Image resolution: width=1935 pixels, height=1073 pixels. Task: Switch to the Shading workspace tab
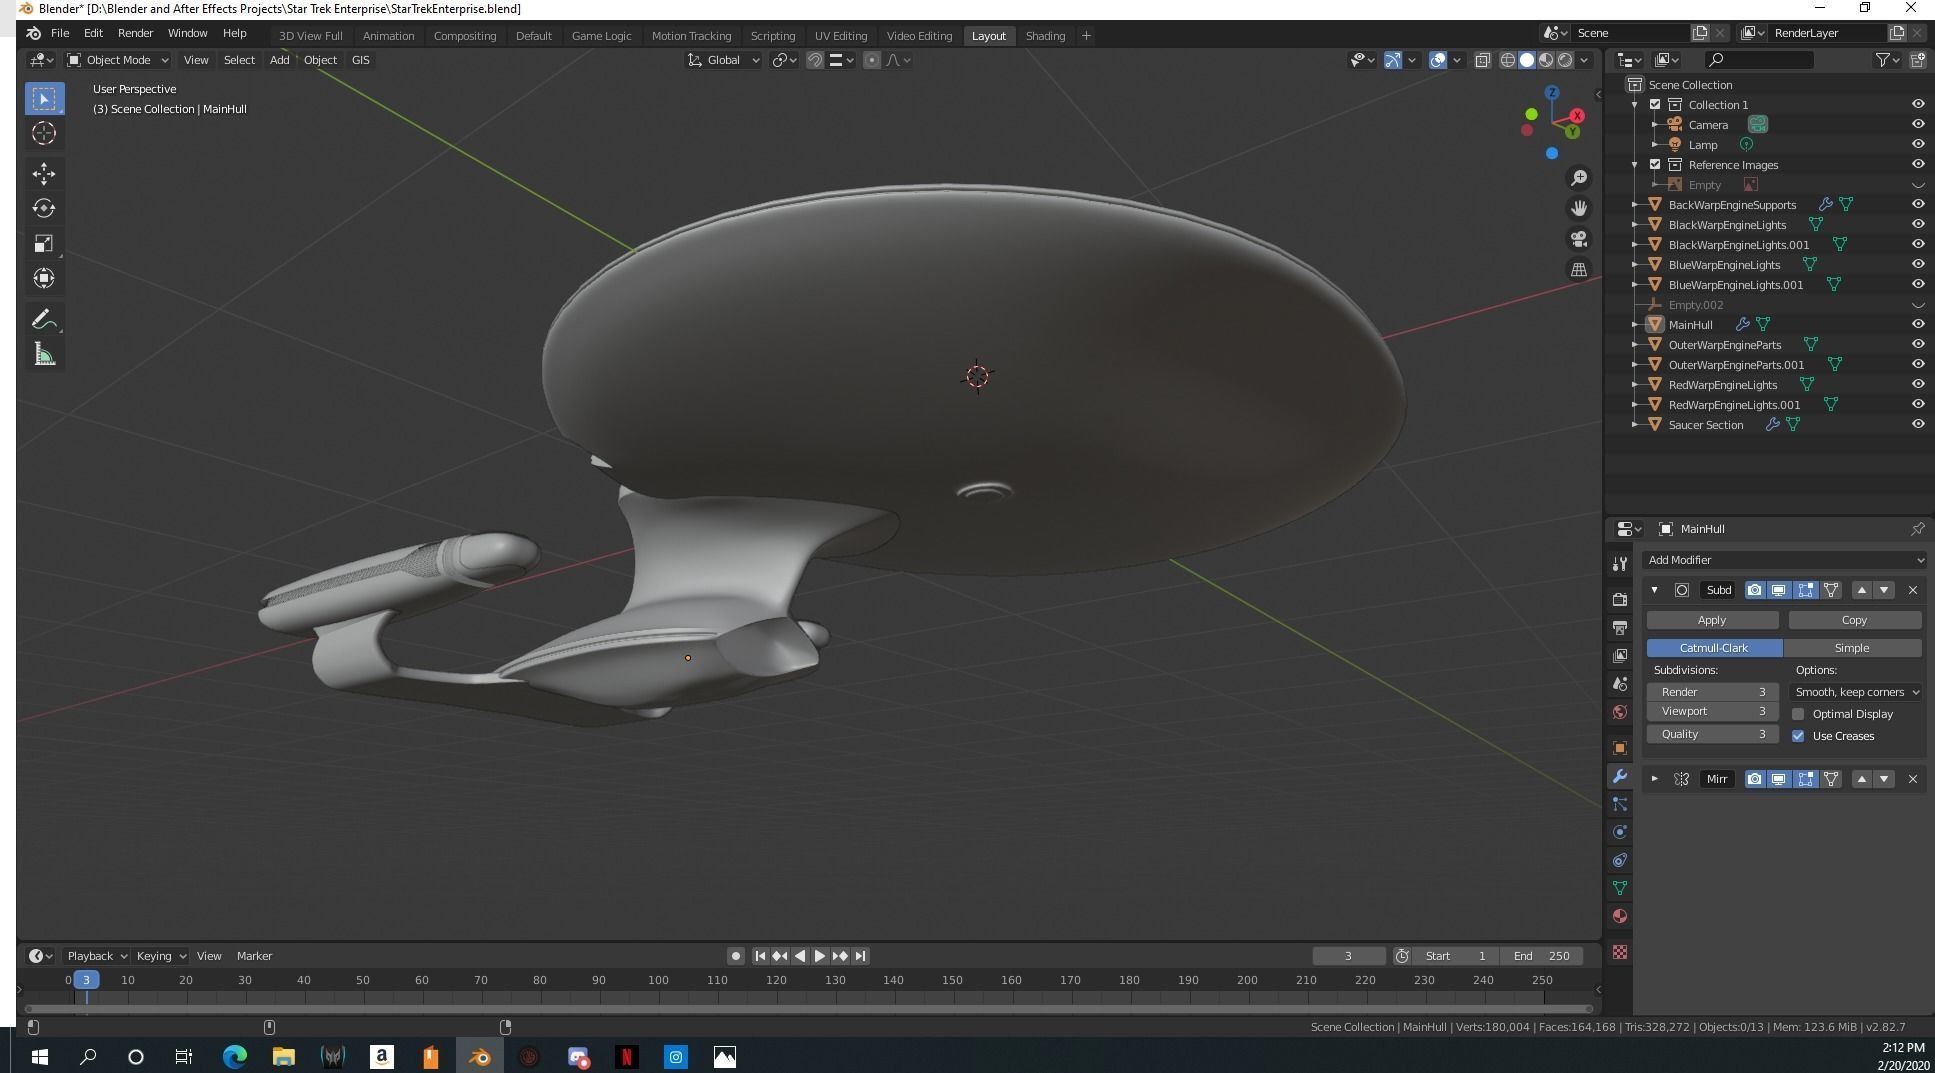coord(1045,36)
